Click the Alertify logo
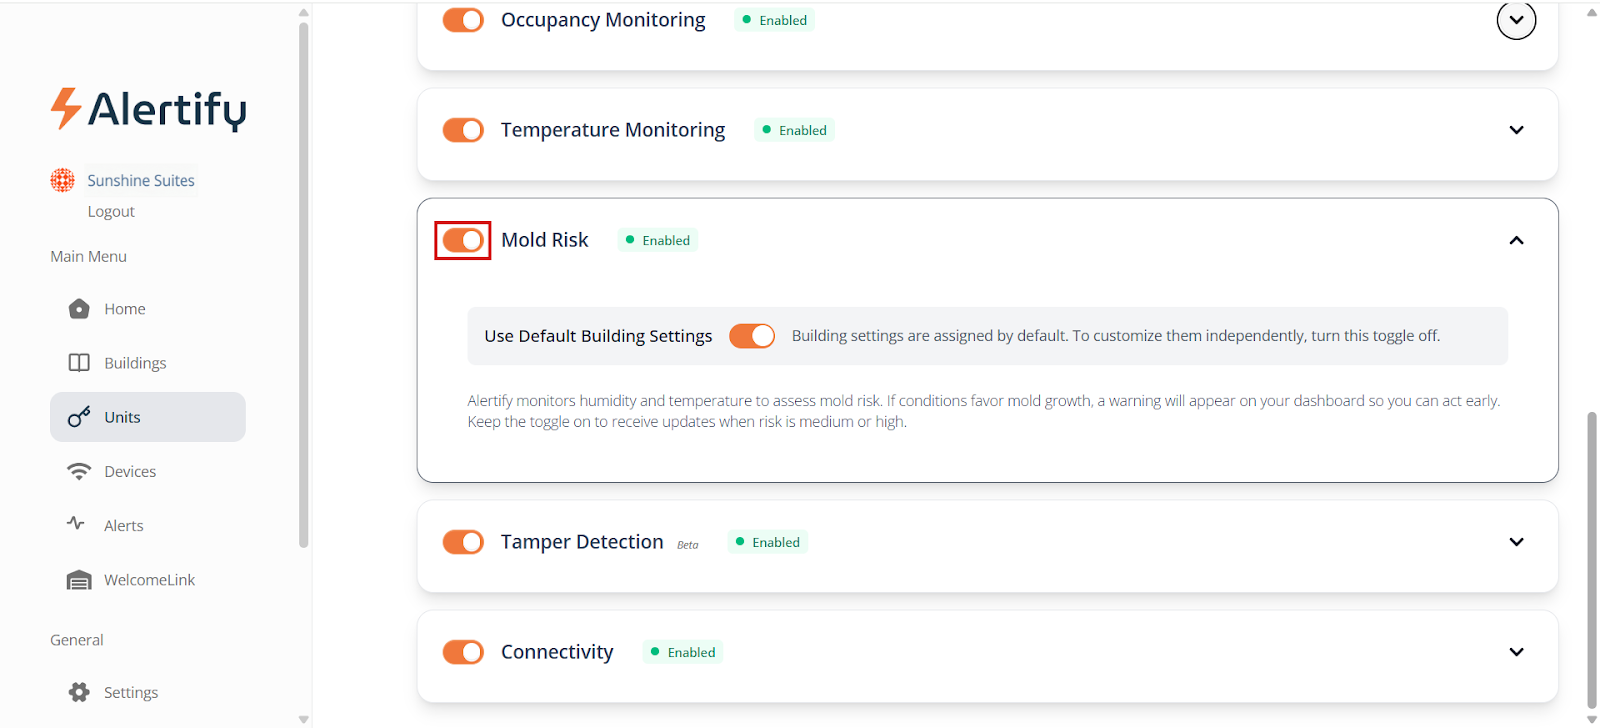Viewport: 1600px width, 728px height. tap(148, 109)
